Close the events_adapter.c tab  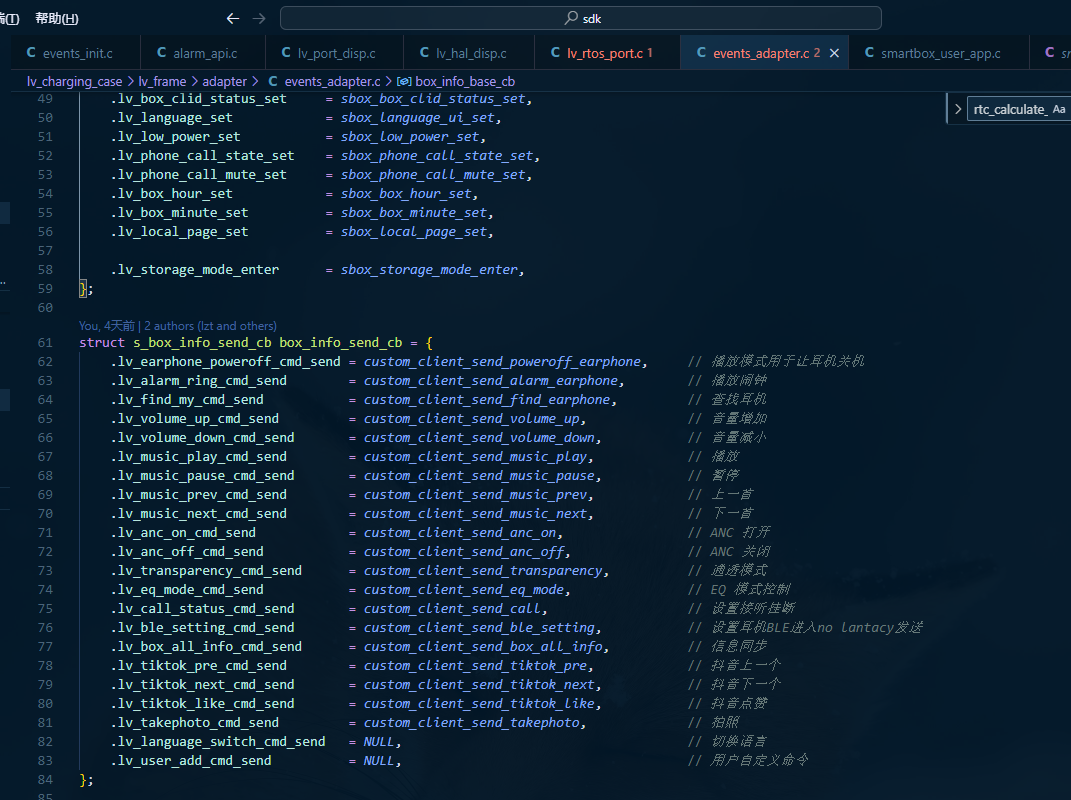tap(834, 53)
